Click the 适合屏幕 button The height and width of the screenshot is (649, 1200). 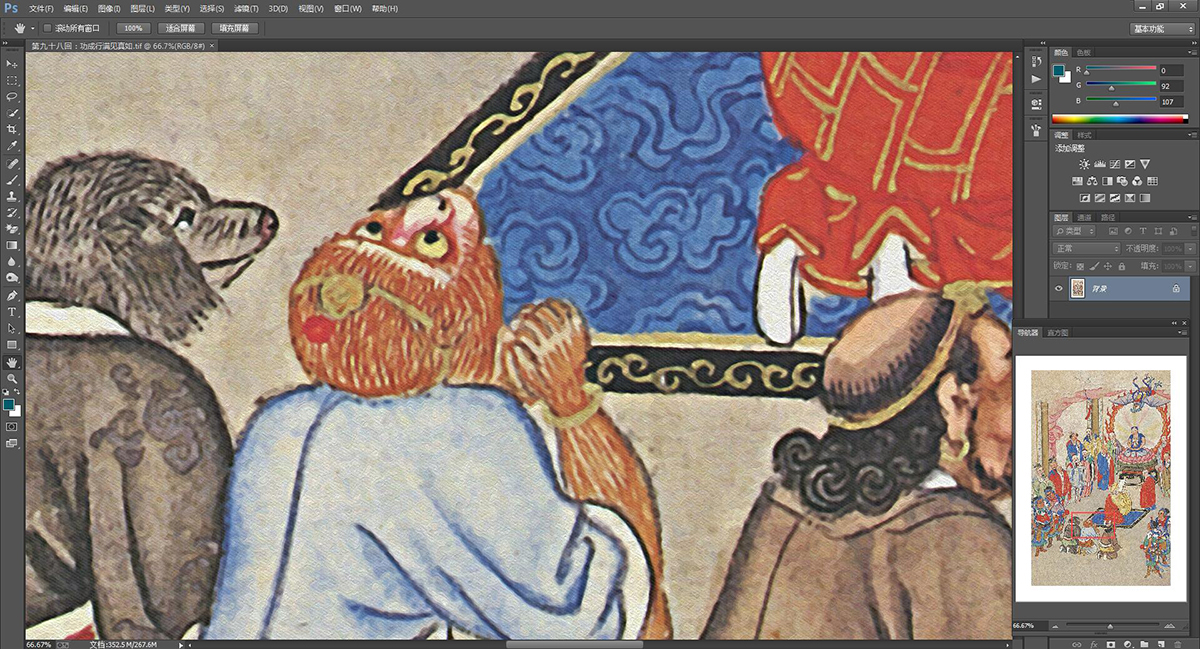[179, 28]
